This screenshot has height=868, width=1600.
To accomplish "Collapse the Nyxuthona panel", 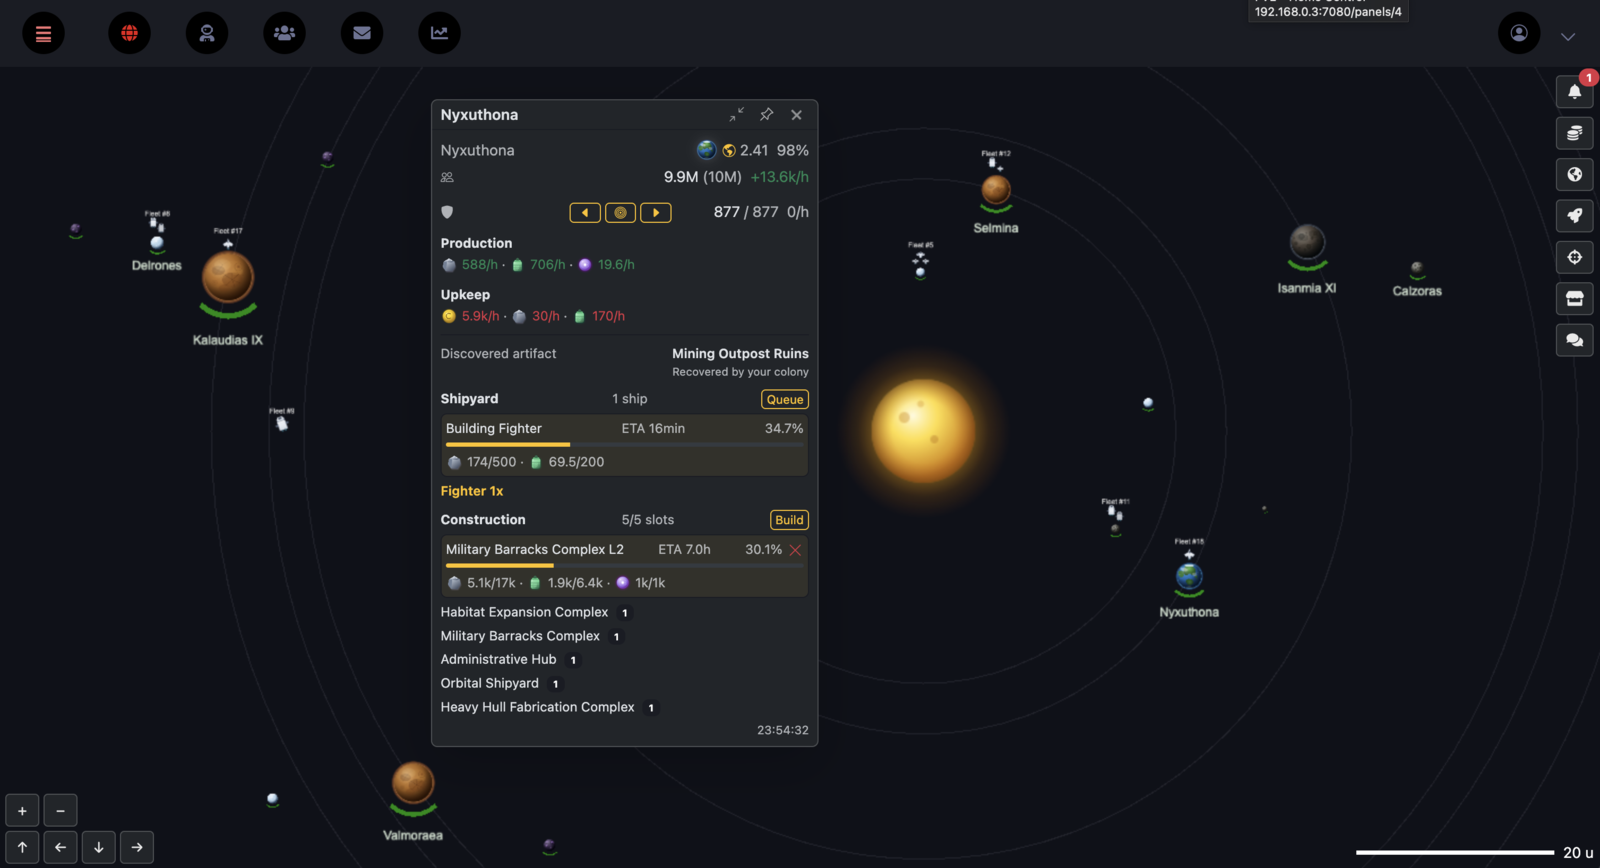I will point(736,115).
